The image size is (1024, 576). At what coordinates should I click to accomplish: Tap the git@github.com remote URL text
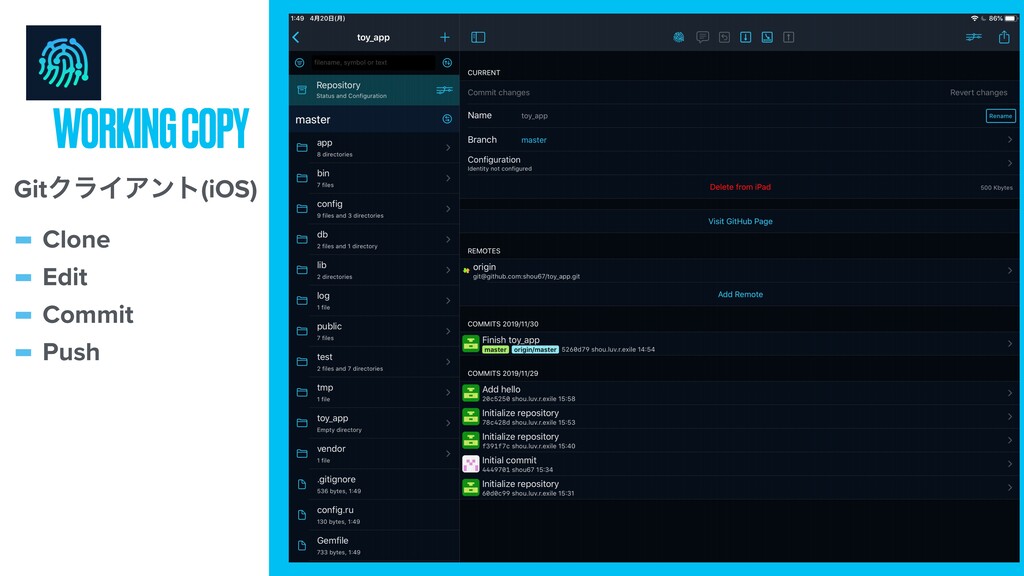(526, 276)
